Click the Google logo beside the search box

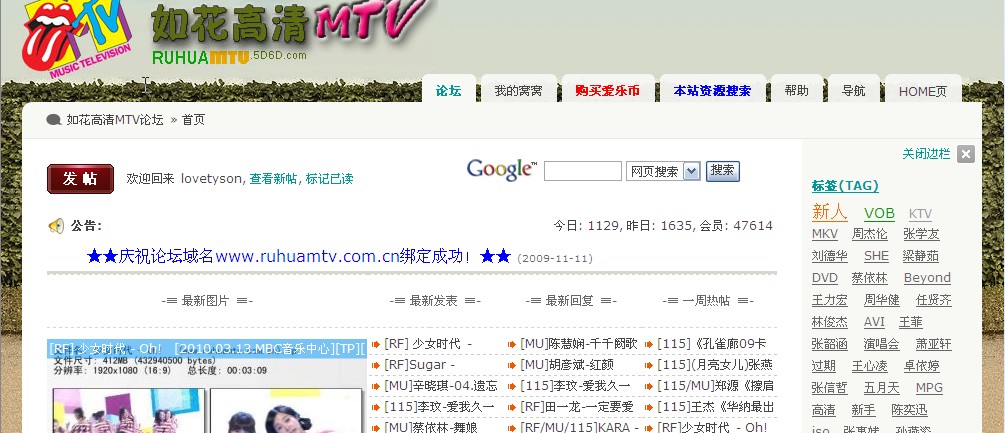click(x=501, y=170)
